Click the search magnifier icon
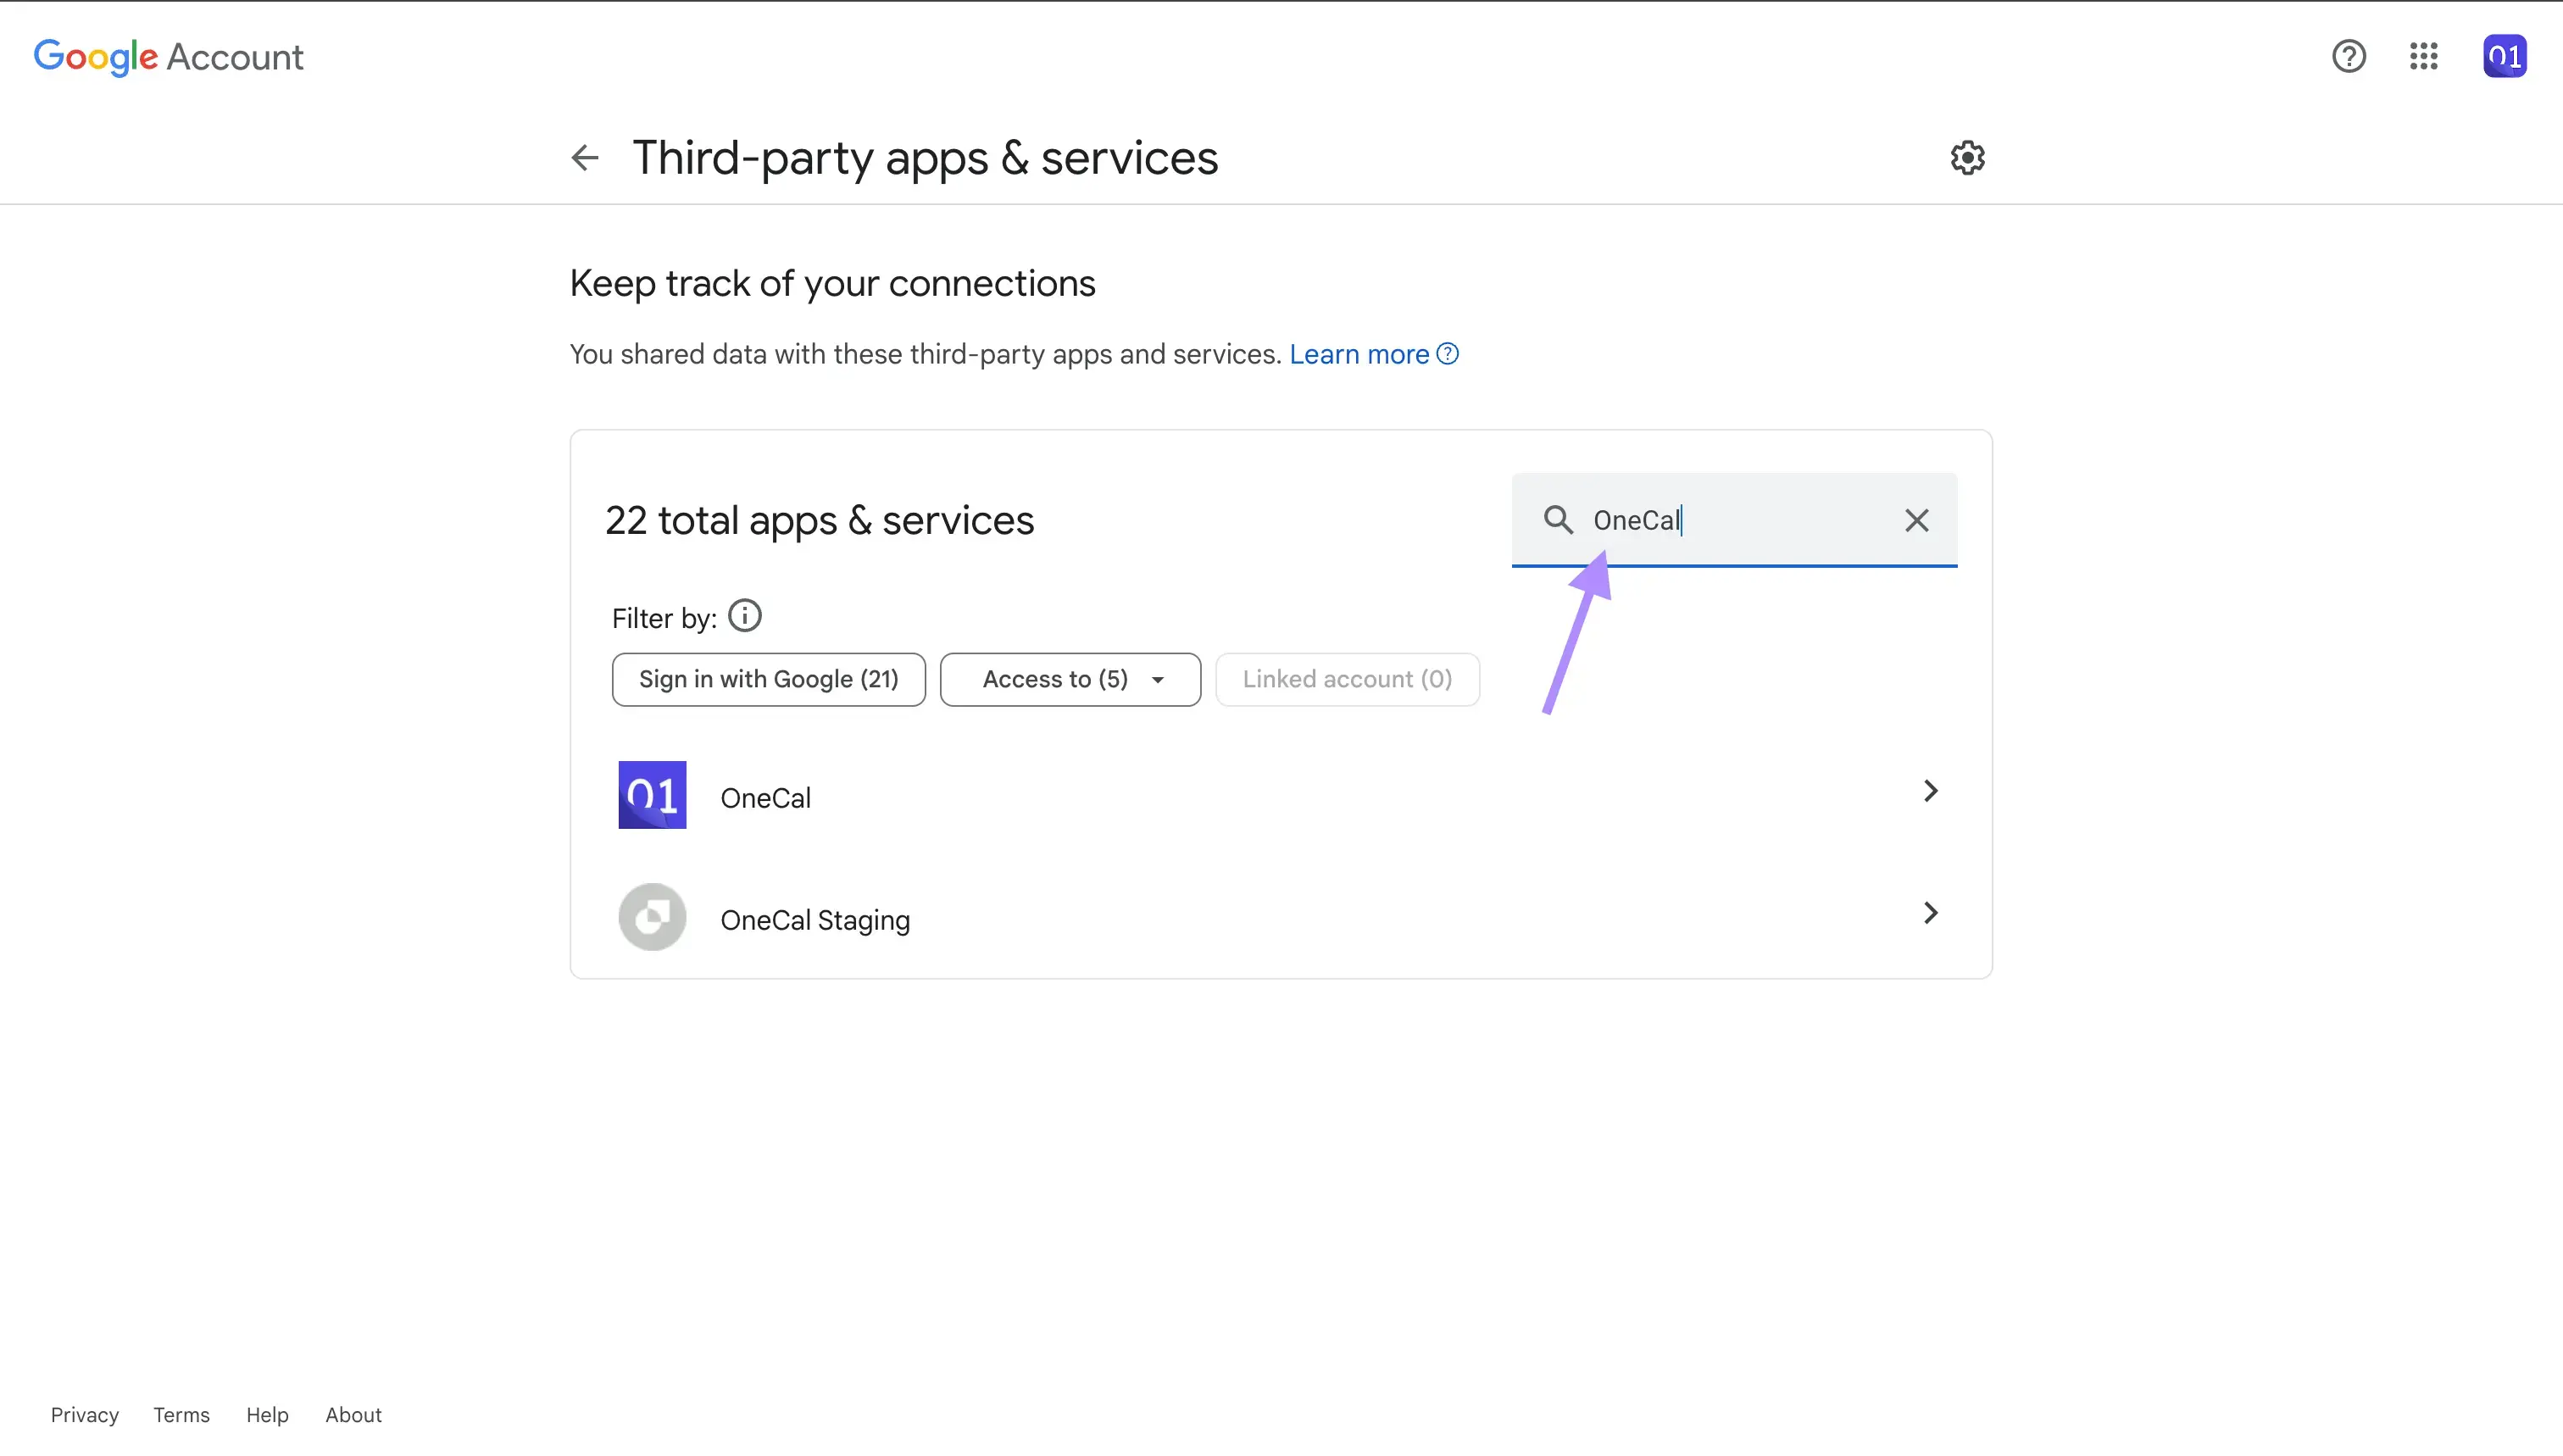The height and width of the screenshot is (1456, 2563). coord(1556,520)
